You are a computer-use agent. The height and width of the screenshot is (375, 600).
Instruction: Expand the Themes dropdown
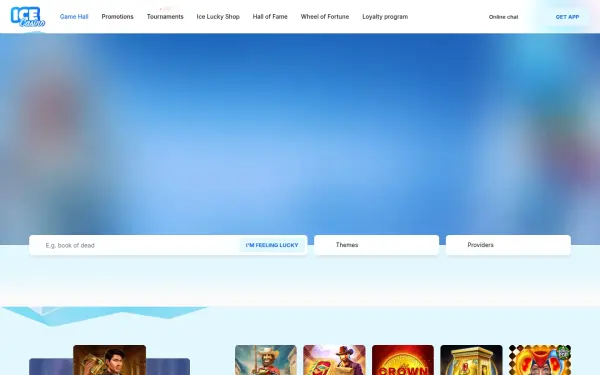coord(377,245)
